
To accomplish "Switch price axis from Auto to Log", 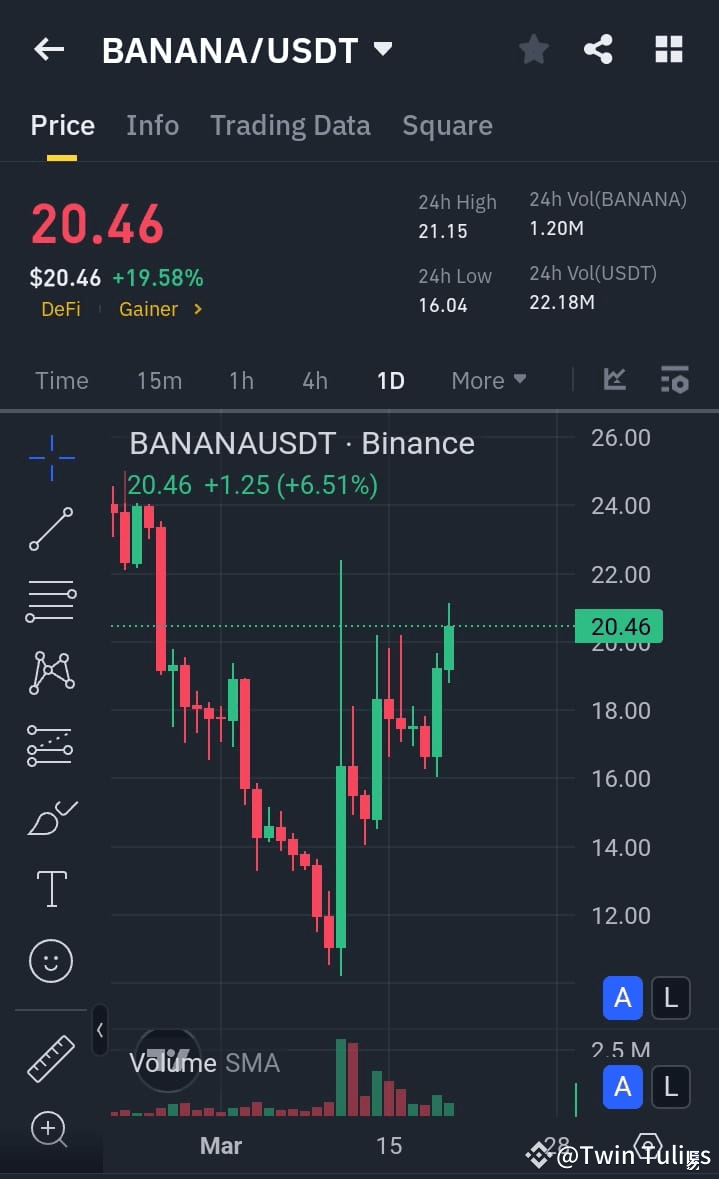I will 670,997.
